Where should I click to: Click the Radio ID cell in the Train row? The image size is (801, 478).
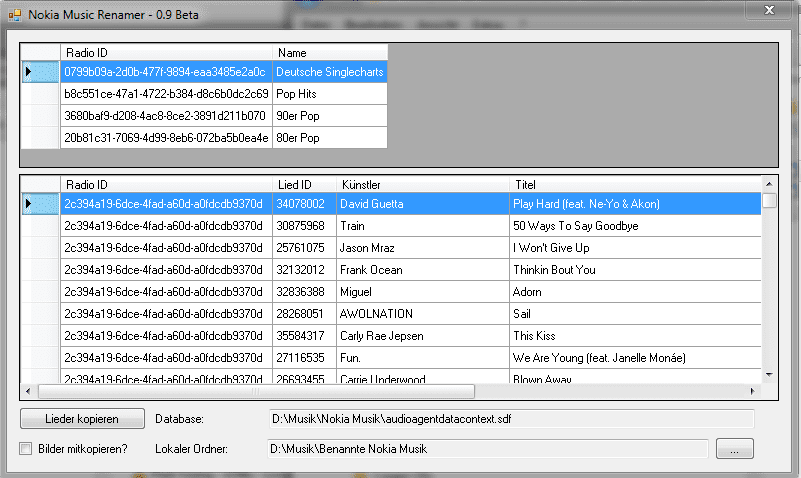[x=167, y=226]
